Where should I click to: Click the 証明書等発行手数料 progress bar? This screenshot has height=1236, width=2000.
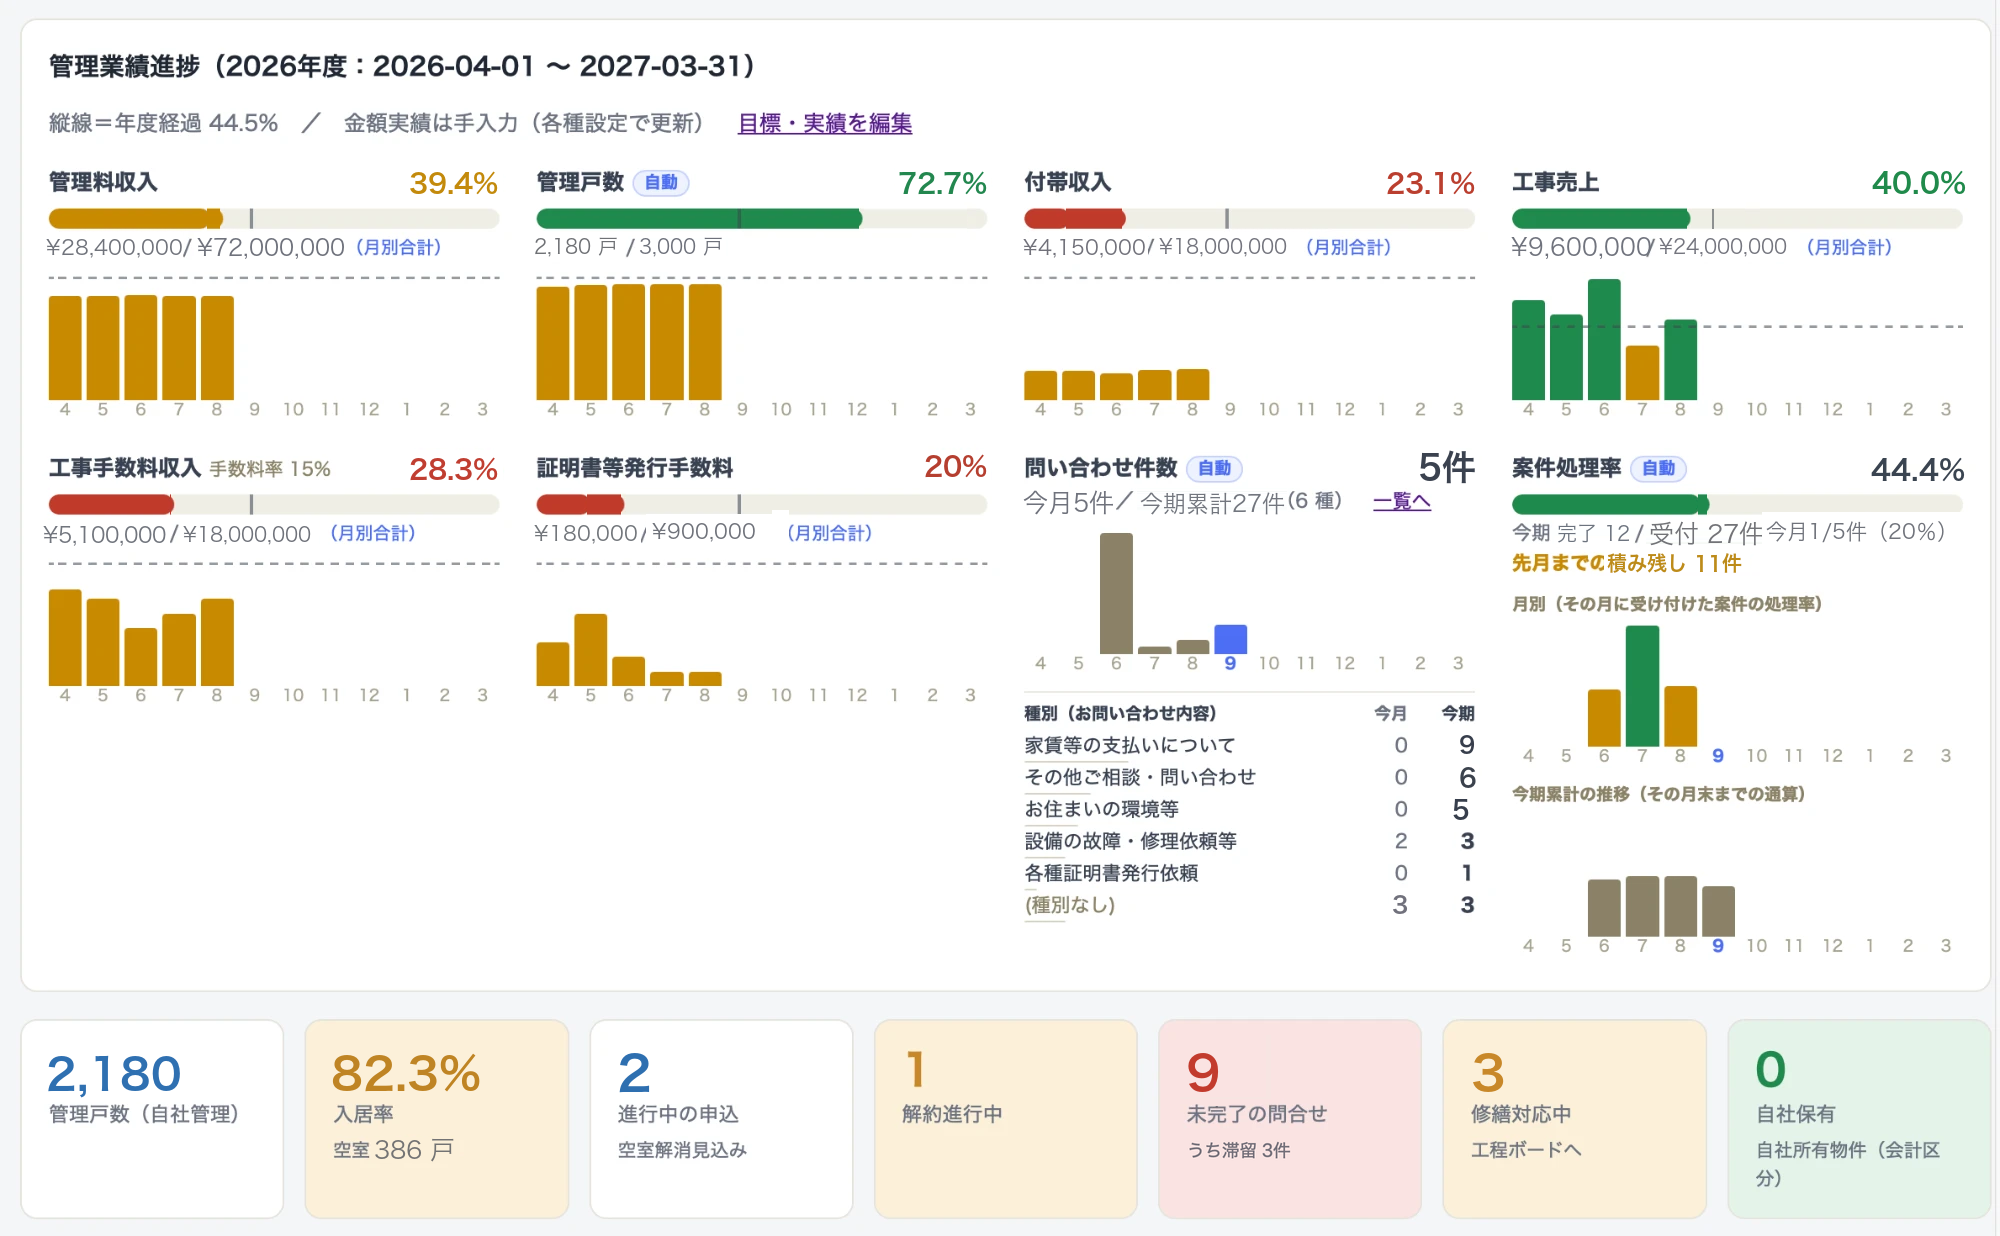pyautogui.click(x=761, y=504)
